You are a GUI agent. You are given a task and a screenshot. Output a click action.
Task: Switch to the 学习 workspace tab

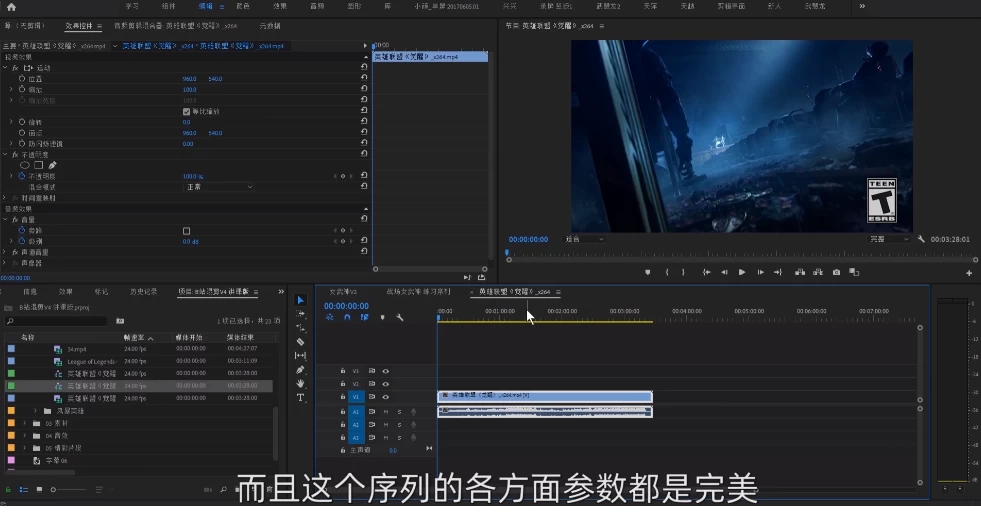pyautogui.click(x=132, y=6)
